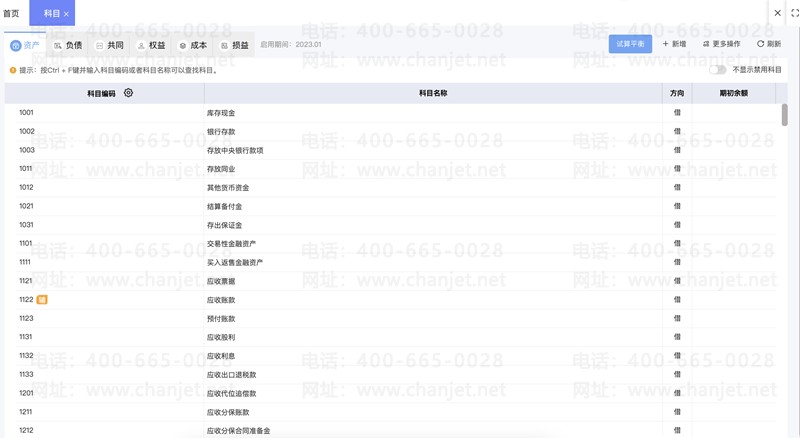
Task: Click the 试算平衡 button
Action: (x=630, y=44)
